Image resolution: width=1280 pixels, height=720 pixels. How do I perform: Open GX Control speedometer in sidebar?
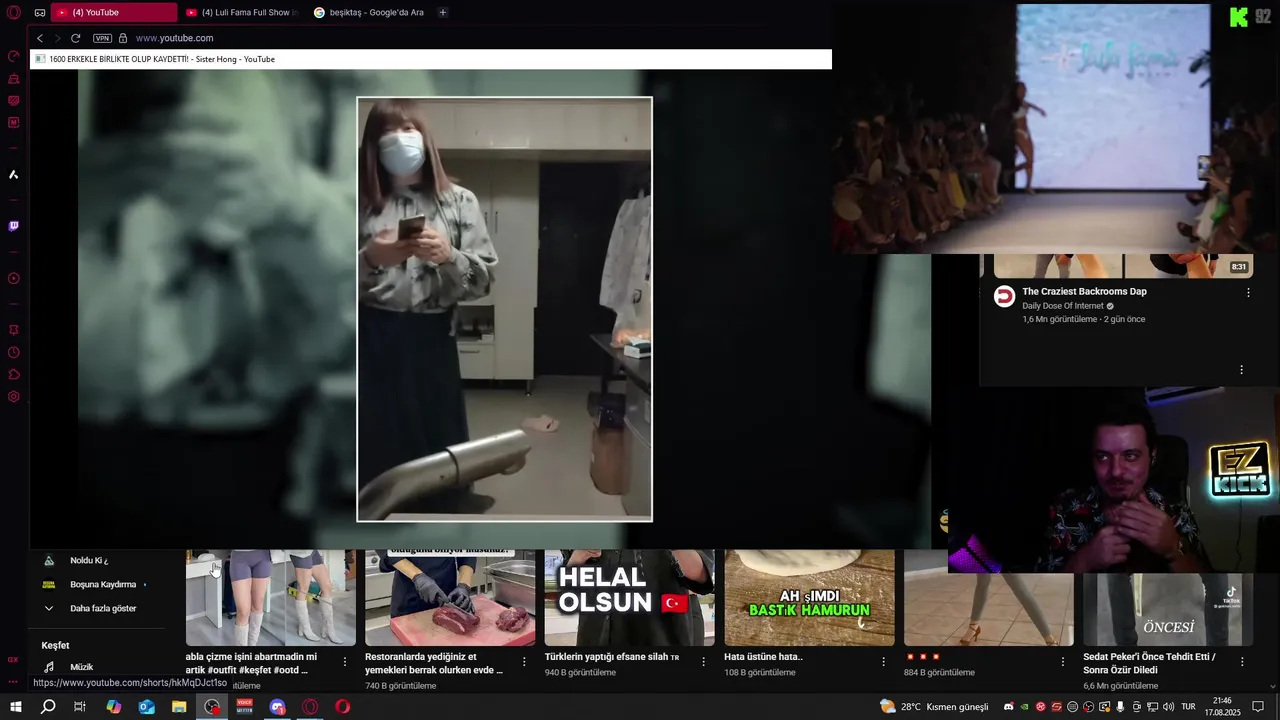coord(14,57)
